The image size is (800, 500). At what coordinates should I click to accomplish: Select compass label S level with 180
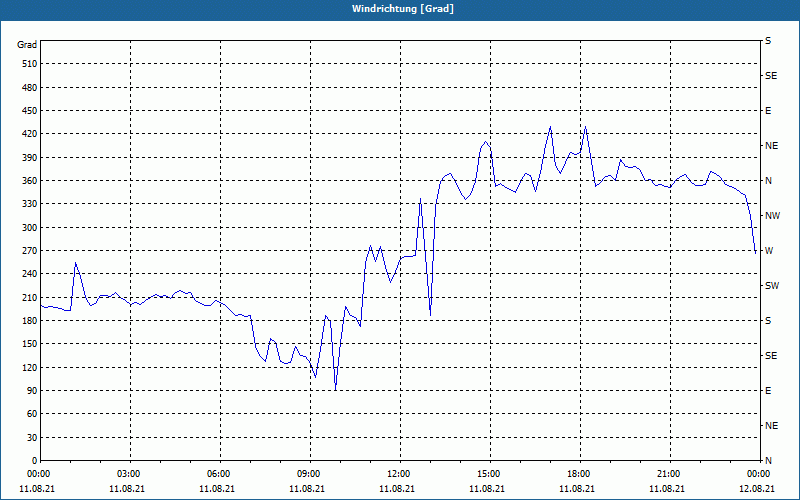pyautogui.click(x=768, y=321)
